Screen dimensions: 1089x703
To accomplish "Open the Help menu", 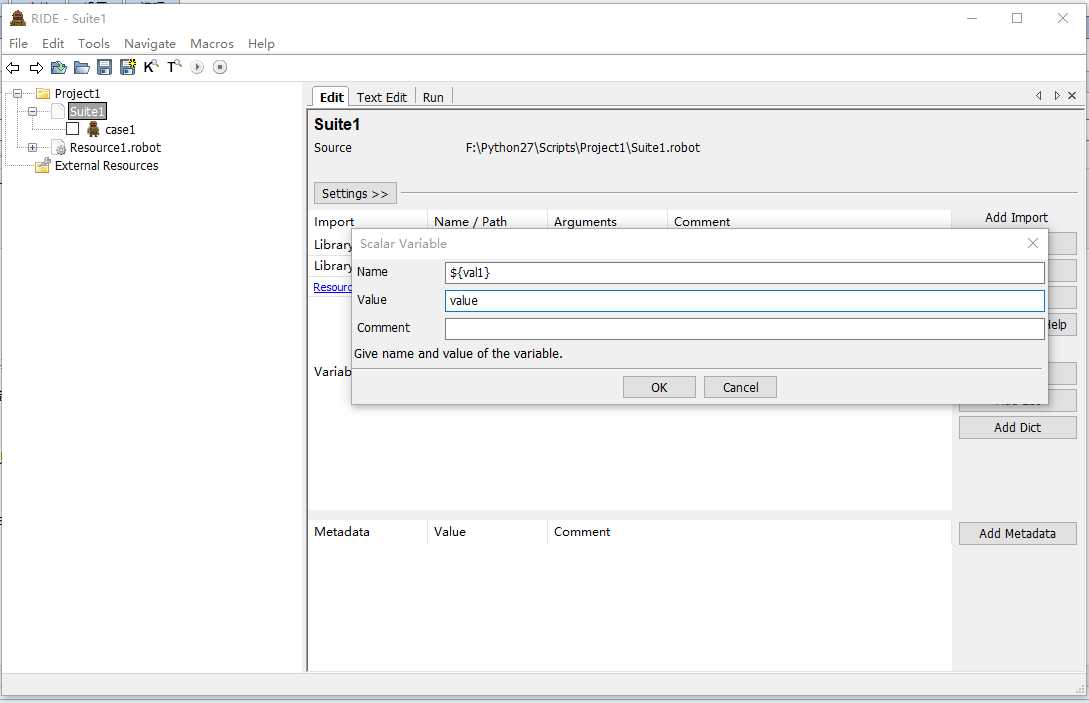I will (x=261, y=43).
